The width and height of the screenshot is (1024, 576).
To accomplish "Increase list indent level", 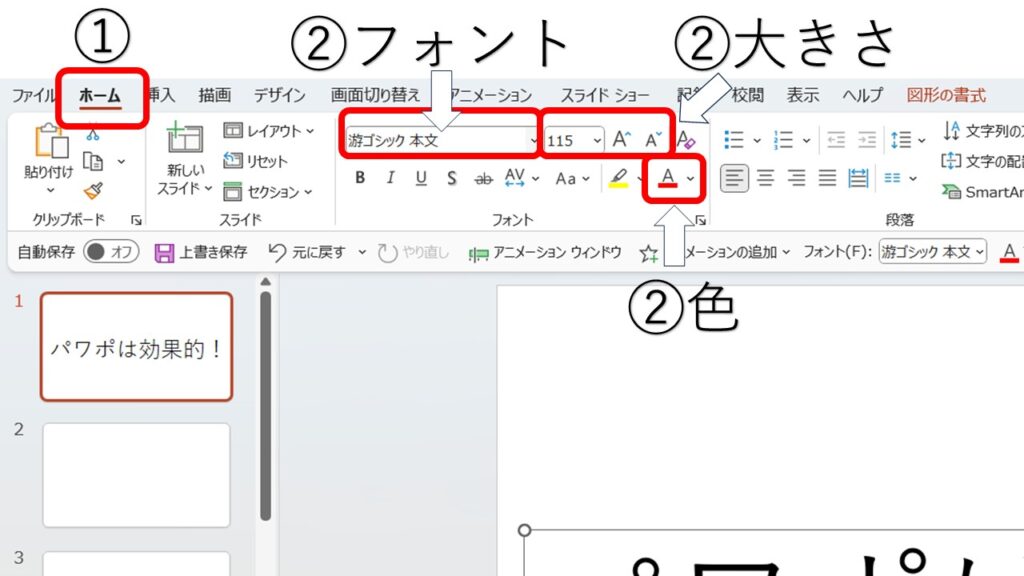I will point(867,140).
